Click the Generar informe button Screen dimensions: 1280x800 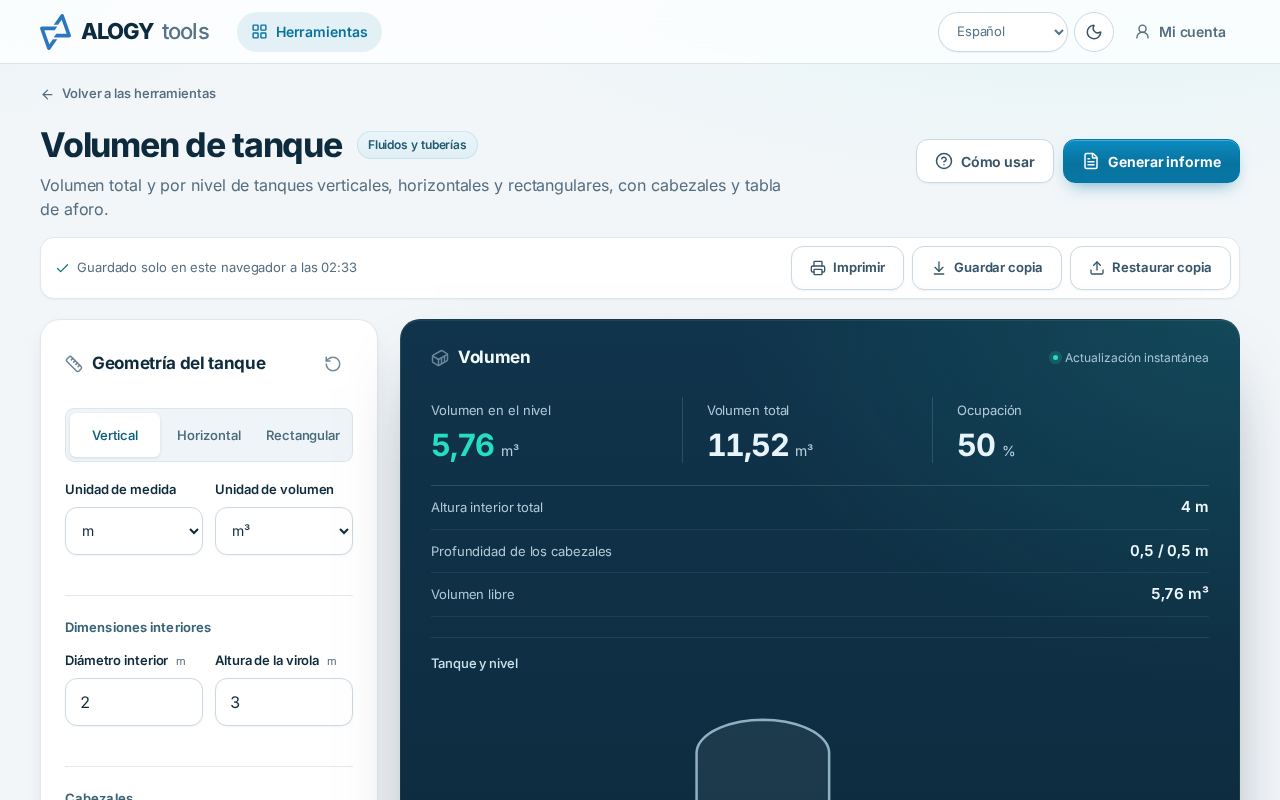coord(1151,161)
